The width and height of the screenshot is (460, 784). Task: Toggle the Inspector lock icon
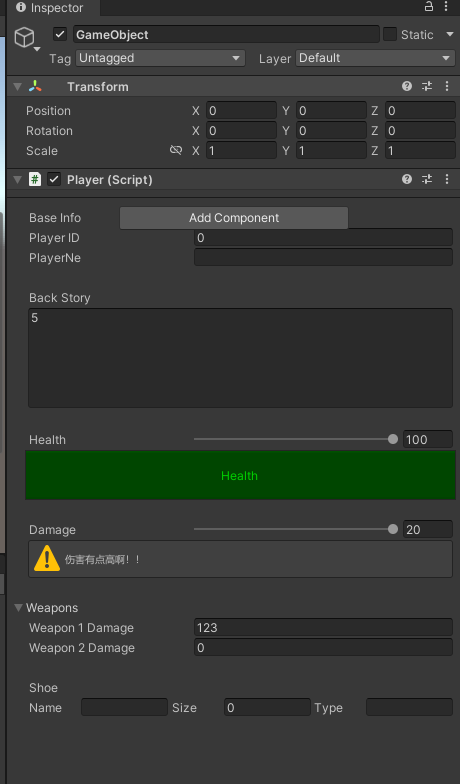pos(428,6)
